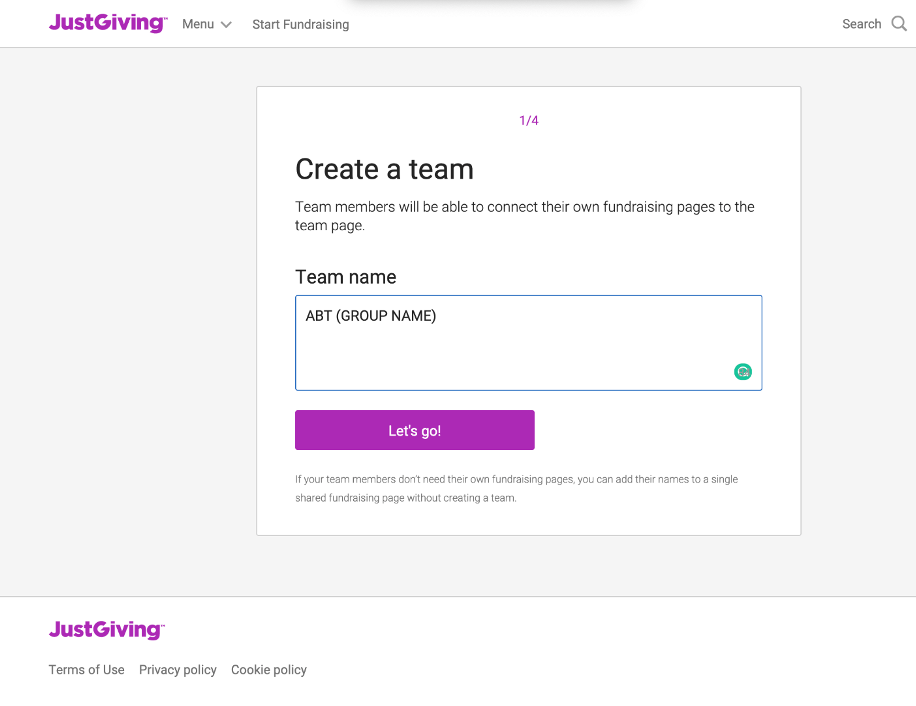The image size is (916, 706).
Task: Click the shared fundraising page footnote text
Action: point(516,488)
